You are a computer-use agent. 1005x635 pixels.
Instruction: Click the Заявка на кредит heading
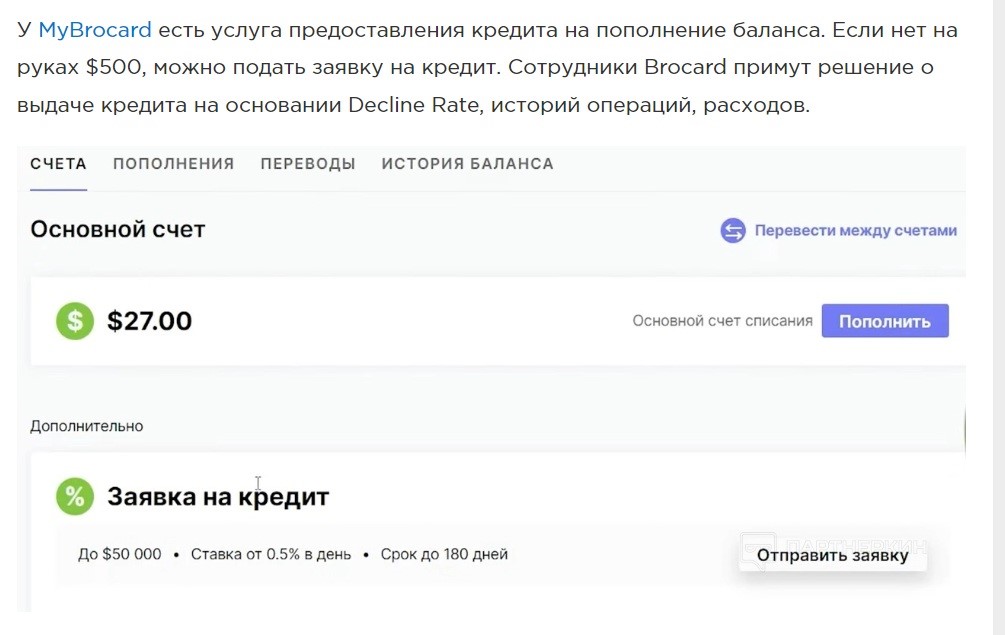click(217, 496)
